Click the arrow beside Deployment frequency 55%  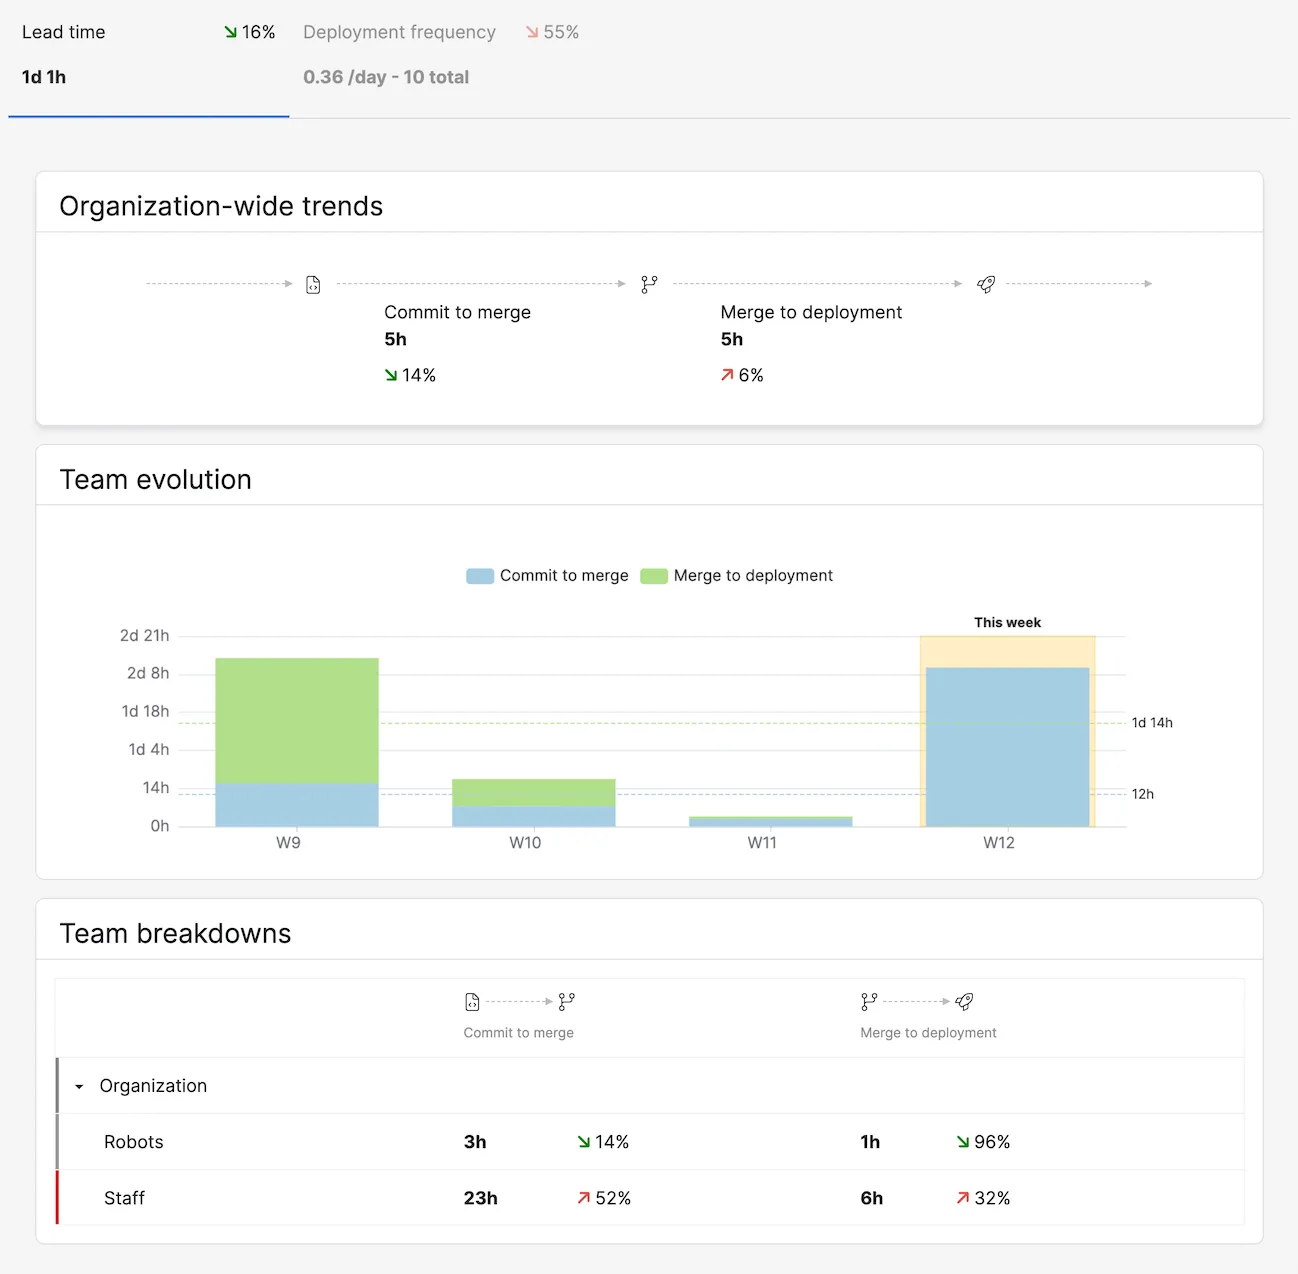tap(532, 33)
